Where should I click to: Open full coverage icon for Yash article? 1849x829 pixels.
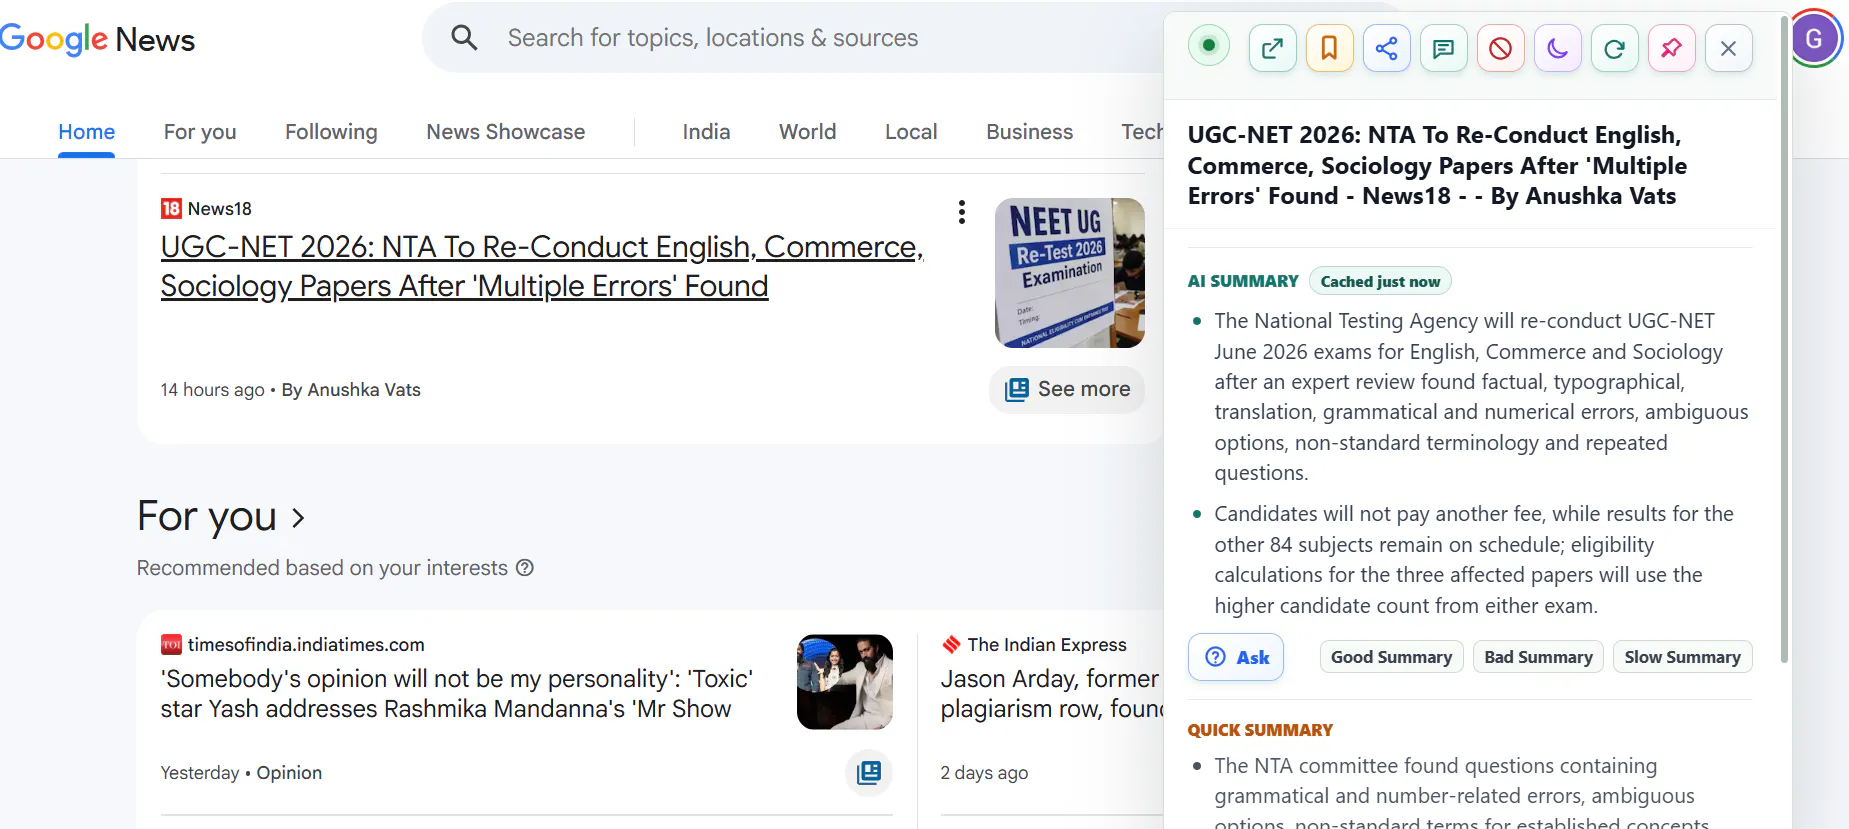pos(869,772)
